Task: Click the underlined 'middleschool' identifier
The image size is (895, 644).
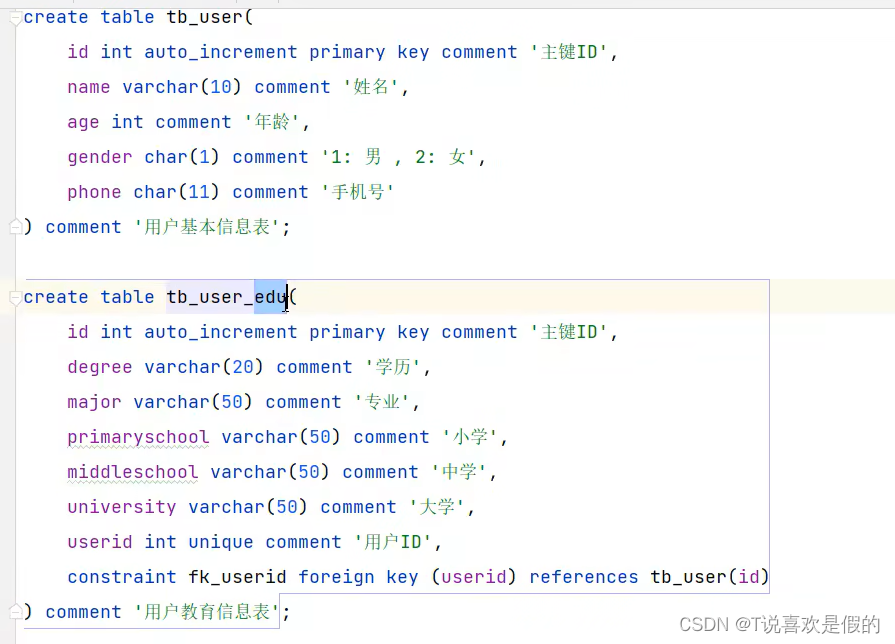Action: [x=132, y=472]
